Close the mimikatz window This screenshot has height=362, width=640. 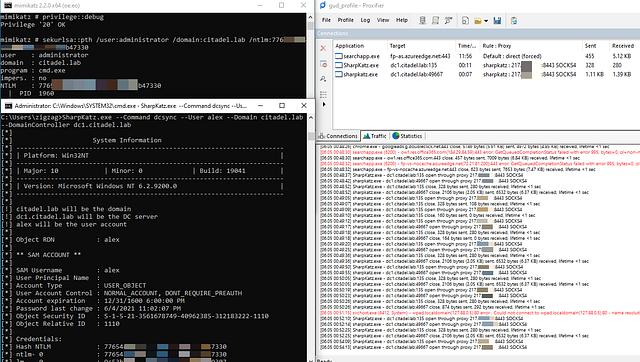pyautogui.click(x=303, y=5)
